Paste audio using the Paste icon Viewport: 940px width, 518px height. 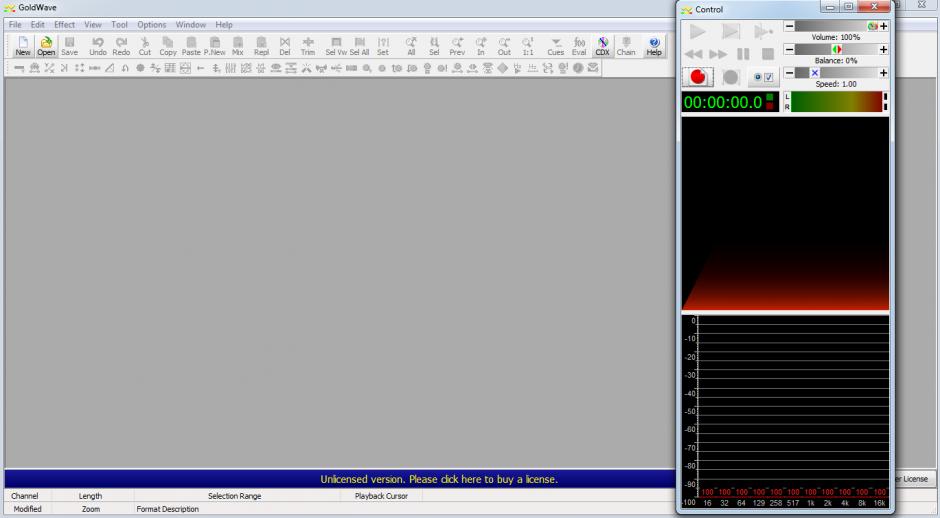[191, 46]
